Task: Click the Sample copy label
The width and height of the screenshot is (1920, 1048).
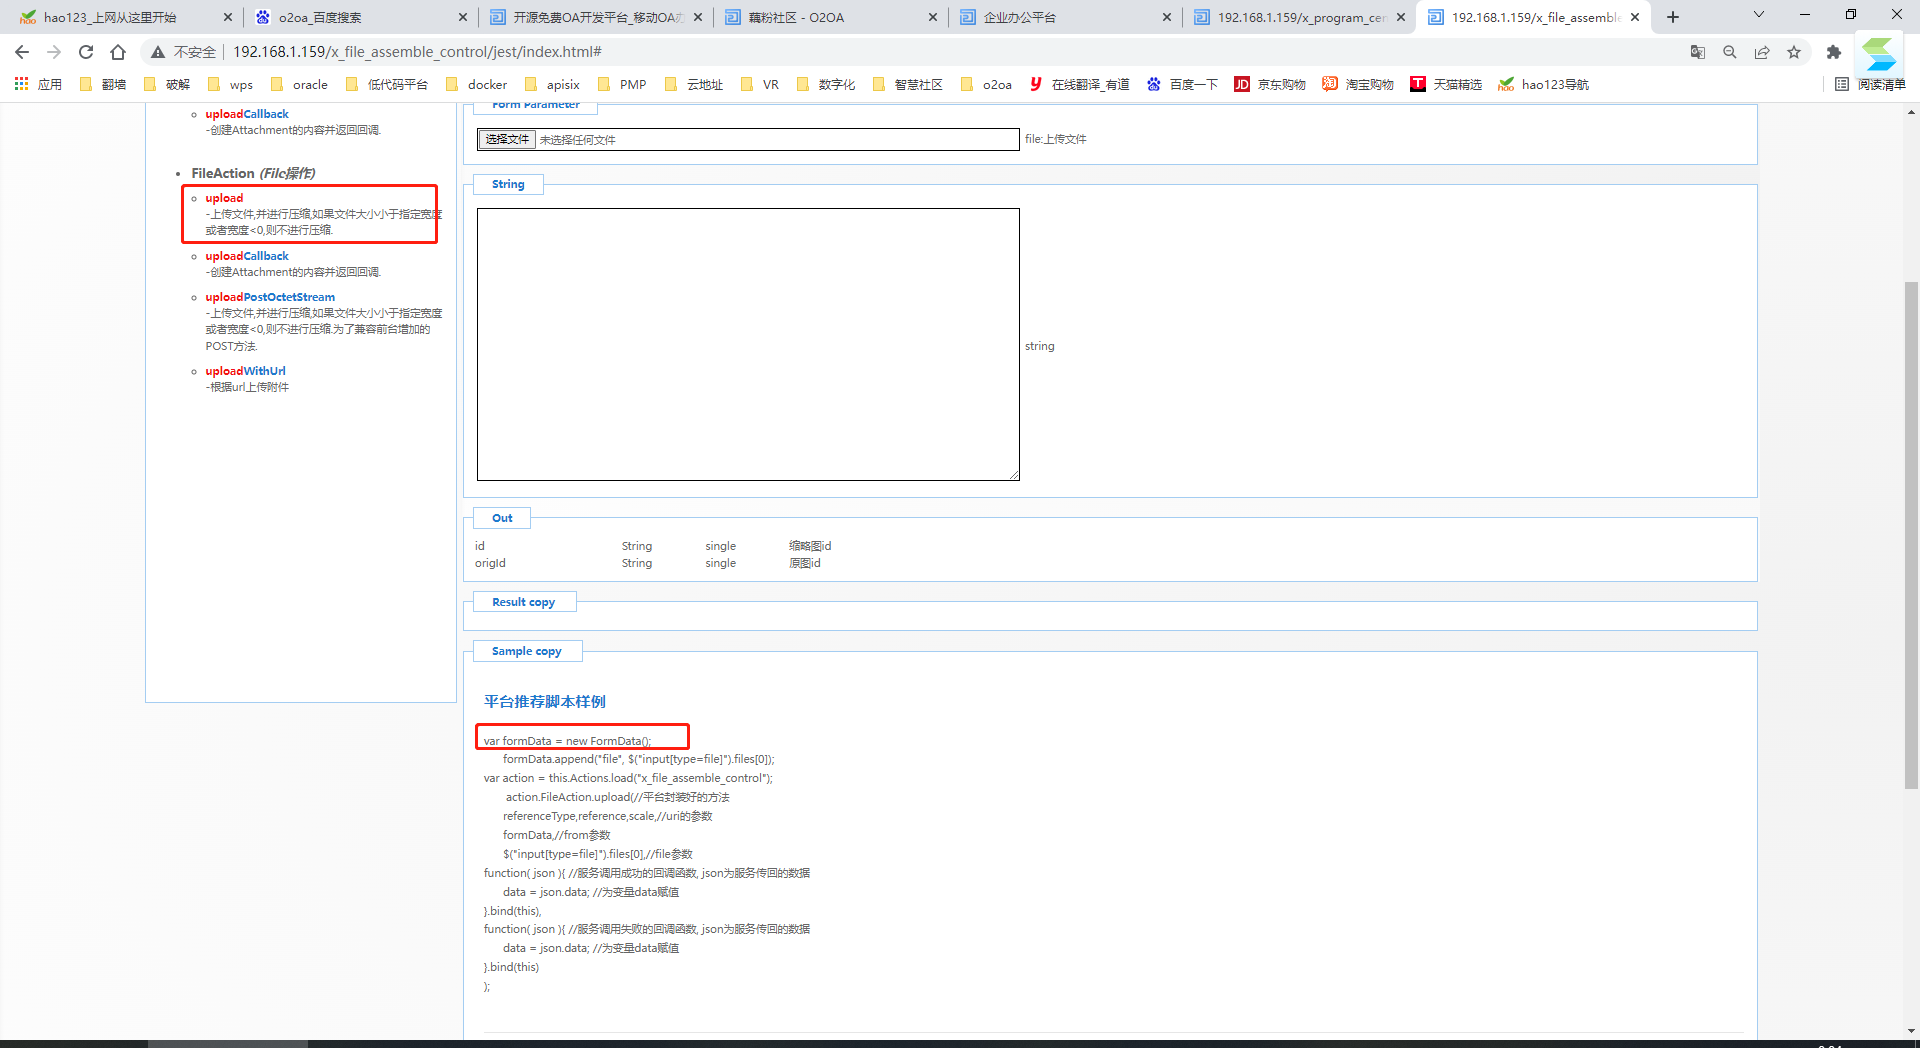Action: tap(526, 651)
